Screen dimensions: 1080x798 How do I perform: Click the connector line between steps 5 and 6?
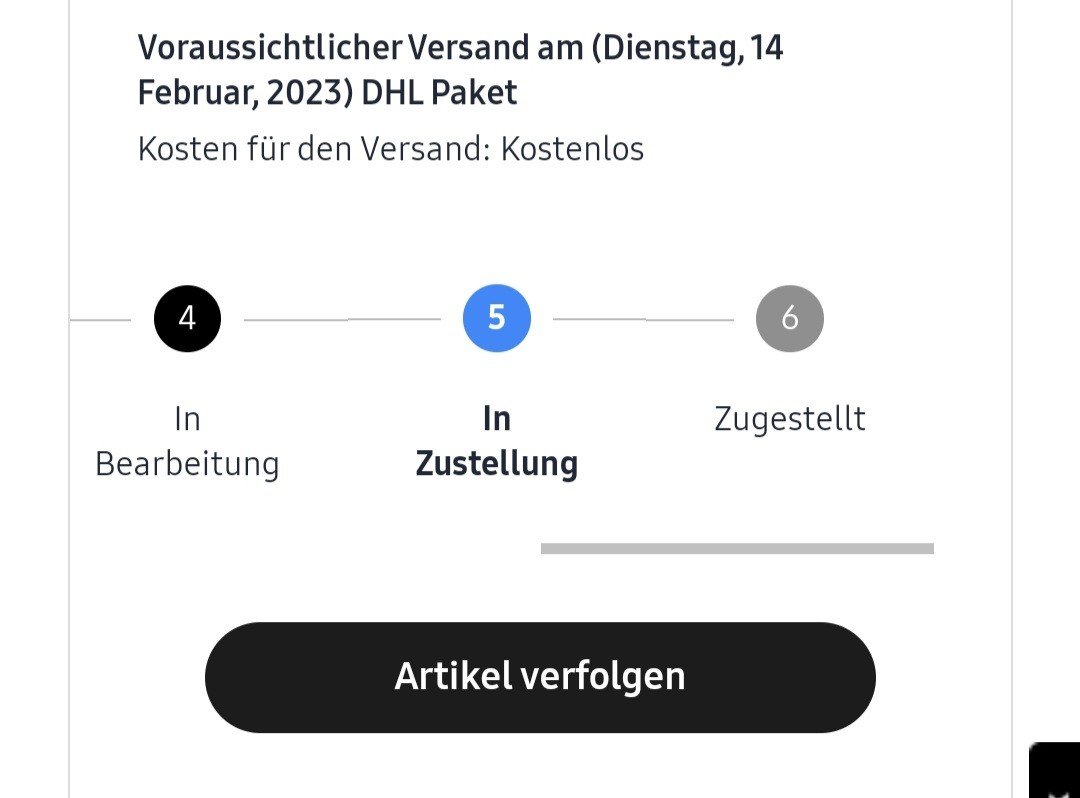click(643, 320)
